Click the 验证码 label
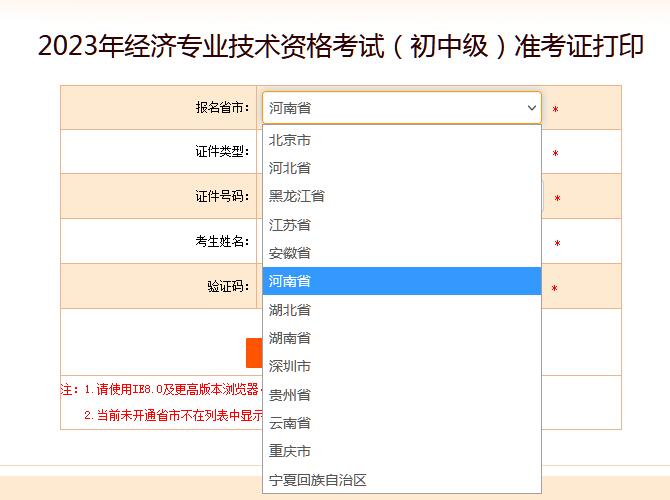The height and width of the screenshot is (500, 670). (228, 286)
